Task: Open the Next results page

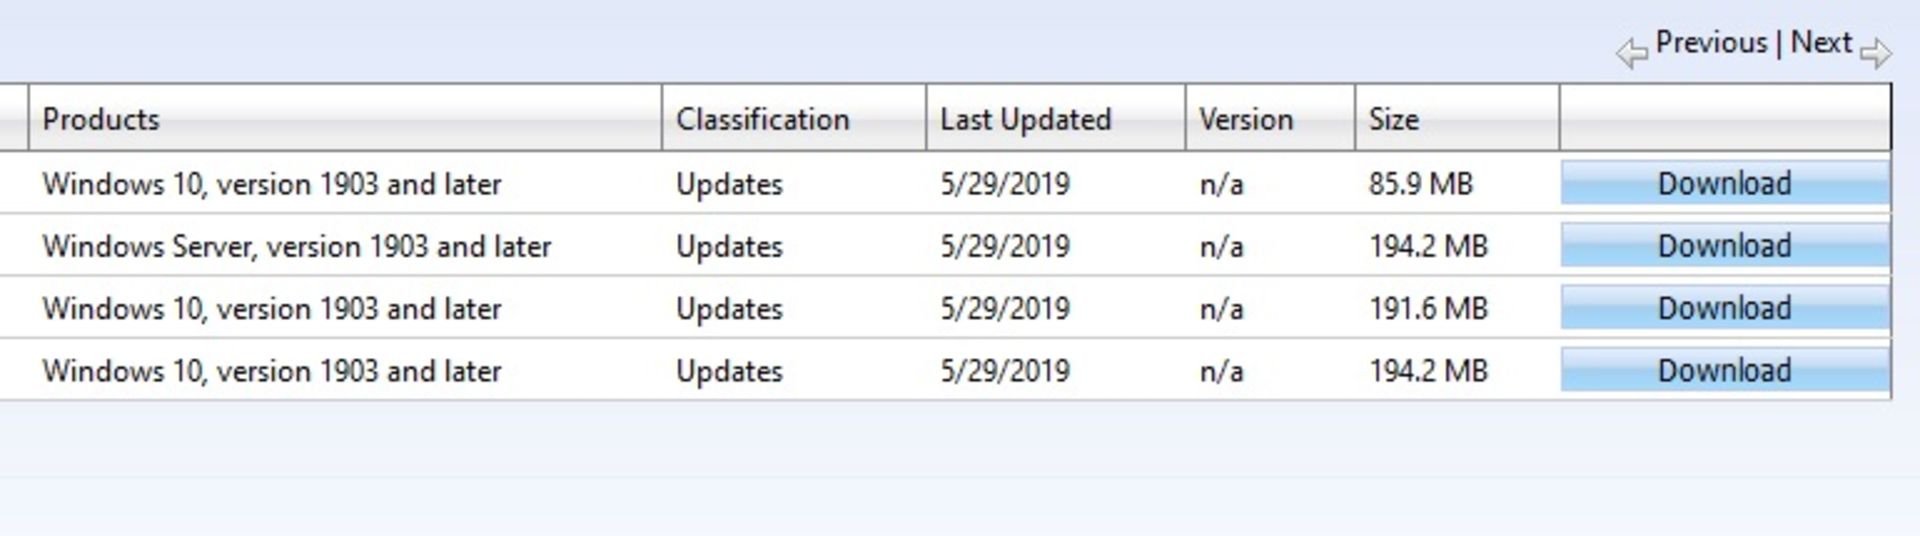Action: click(x=1821, y=43)
